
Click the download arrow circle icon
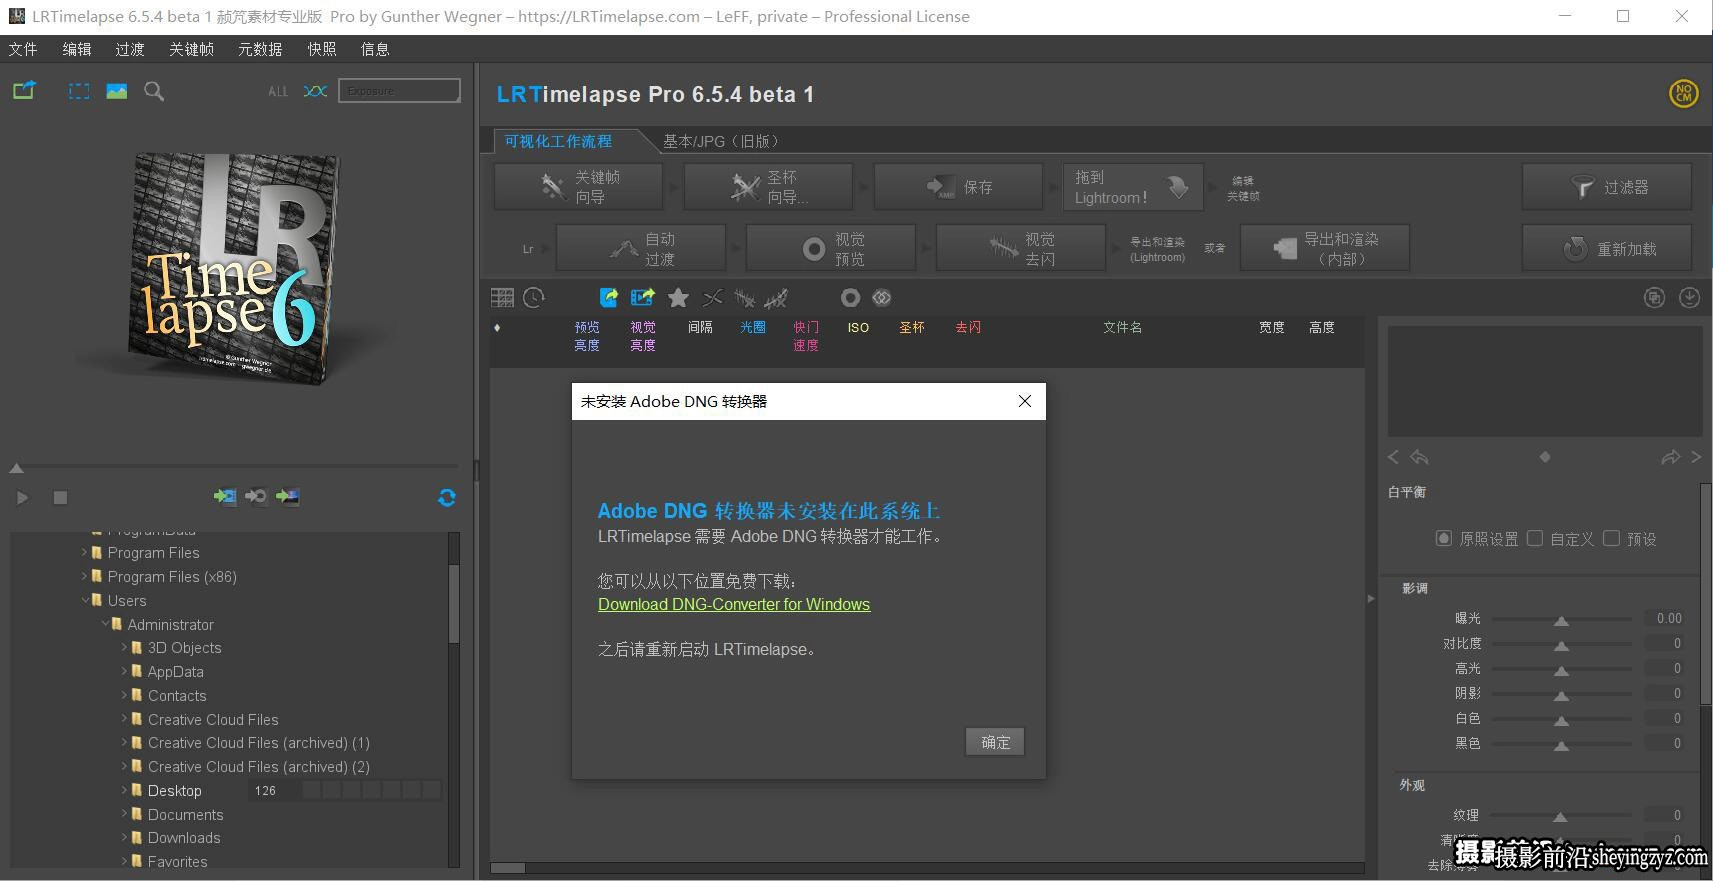pyautogui.click(x=1689, y=297)
